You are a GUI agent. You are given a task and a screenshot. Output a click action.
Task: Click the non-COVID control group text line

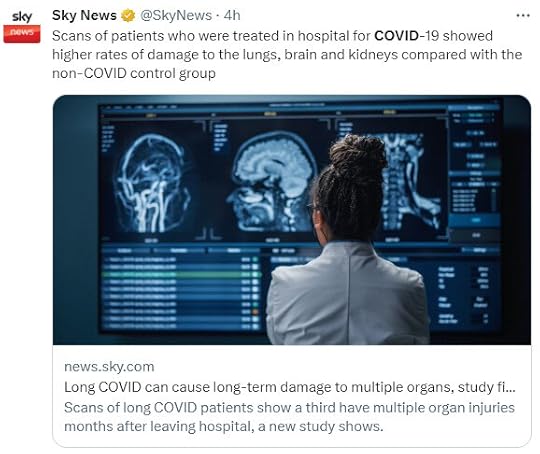[134, 73]
